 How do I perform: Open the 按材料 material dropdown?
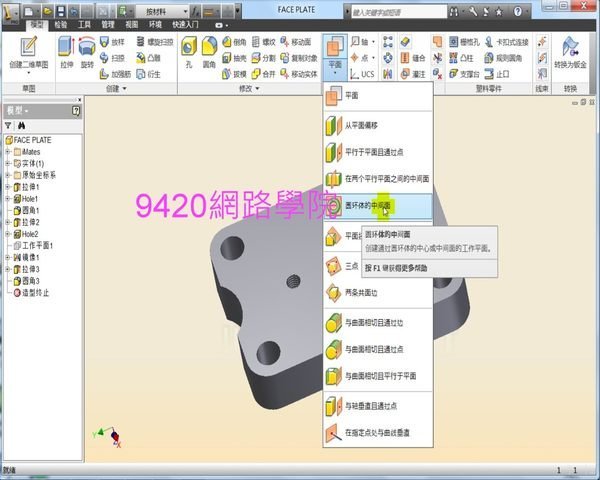[x=163, y=12]
